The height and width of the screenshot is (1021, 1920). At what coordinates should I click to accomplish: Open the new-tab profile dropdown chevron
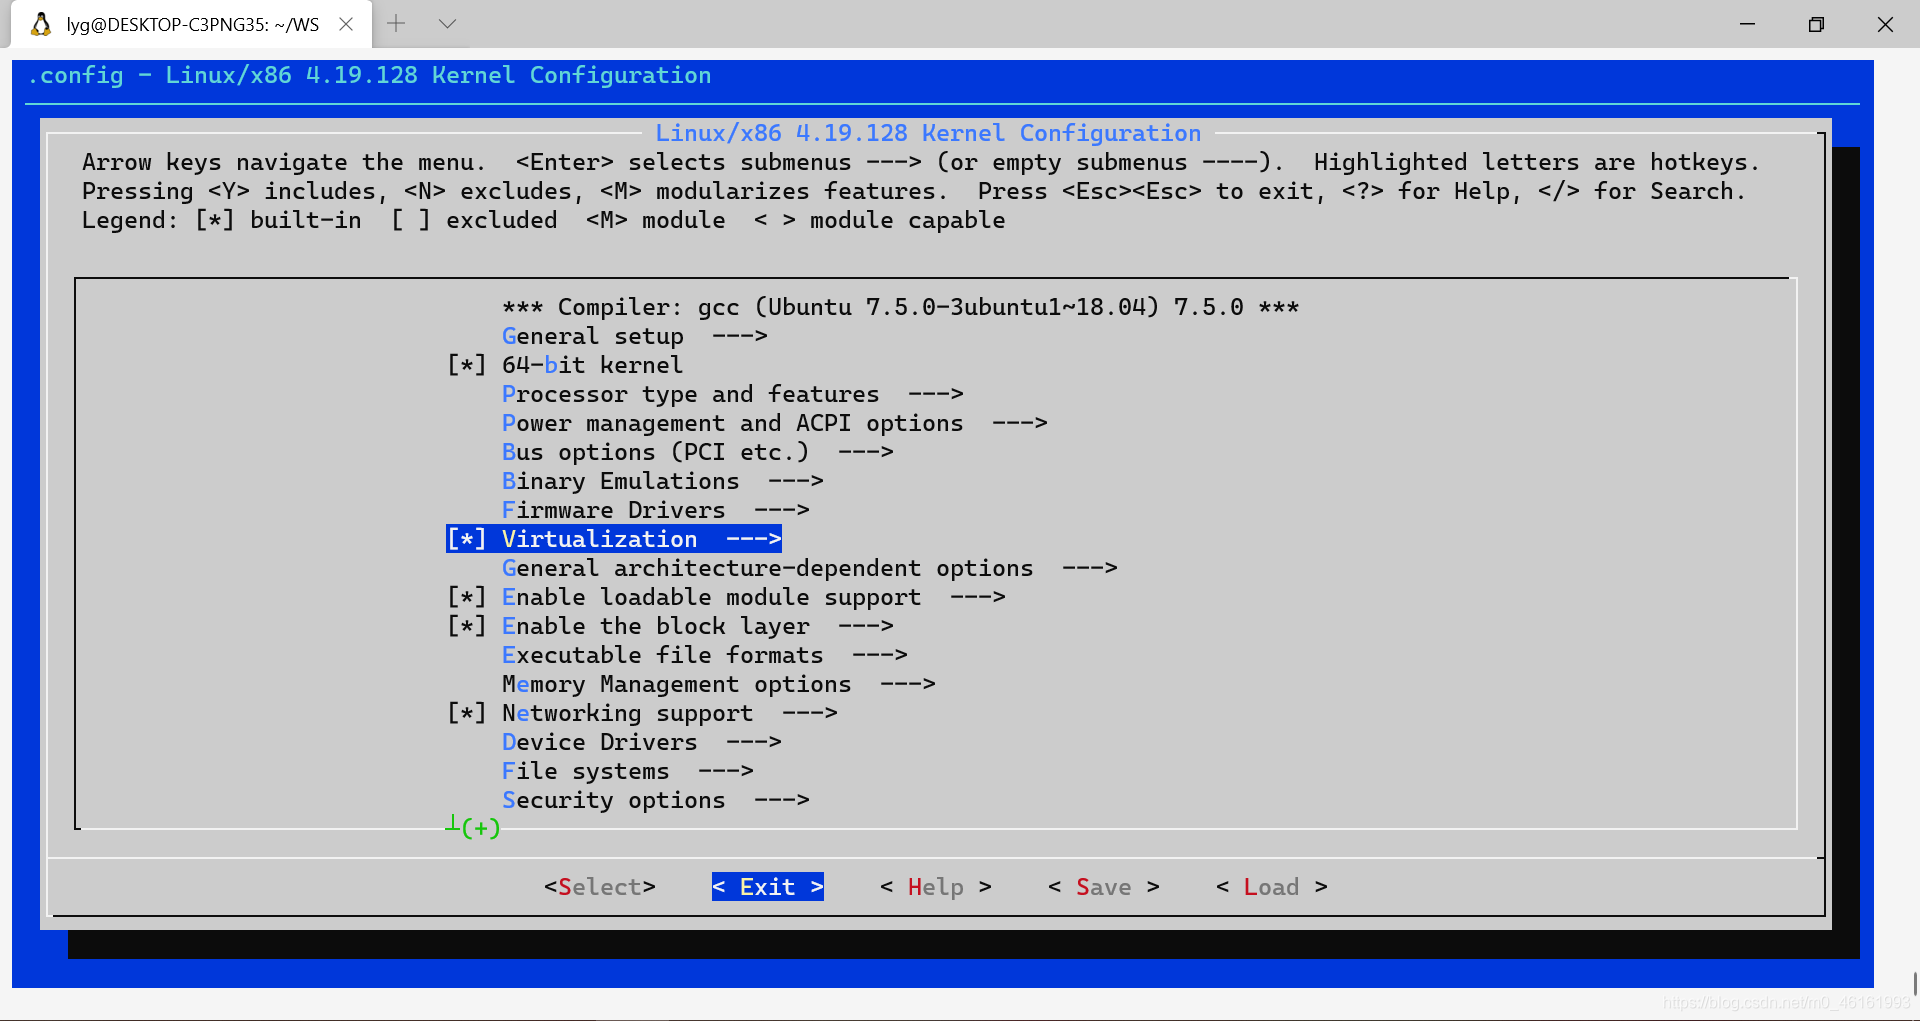(x=447, y=24)
